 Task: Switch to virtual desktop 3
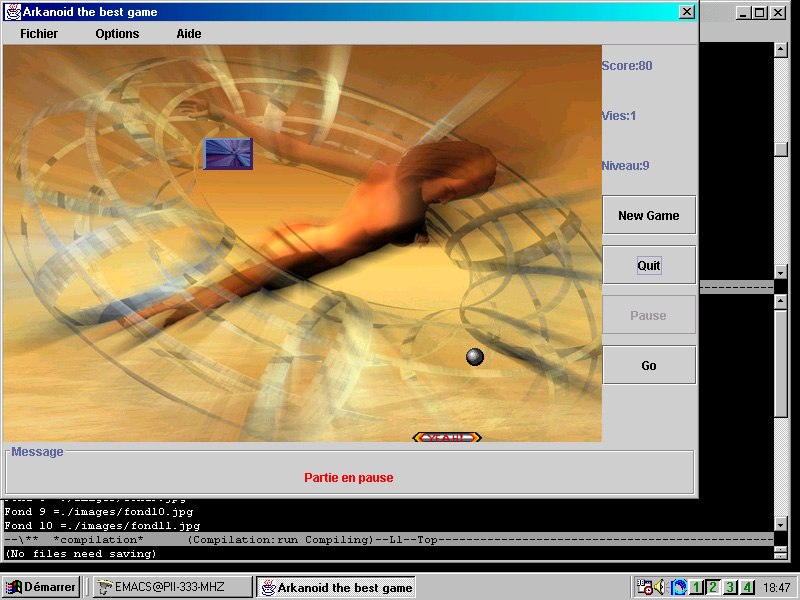(731, 587)
